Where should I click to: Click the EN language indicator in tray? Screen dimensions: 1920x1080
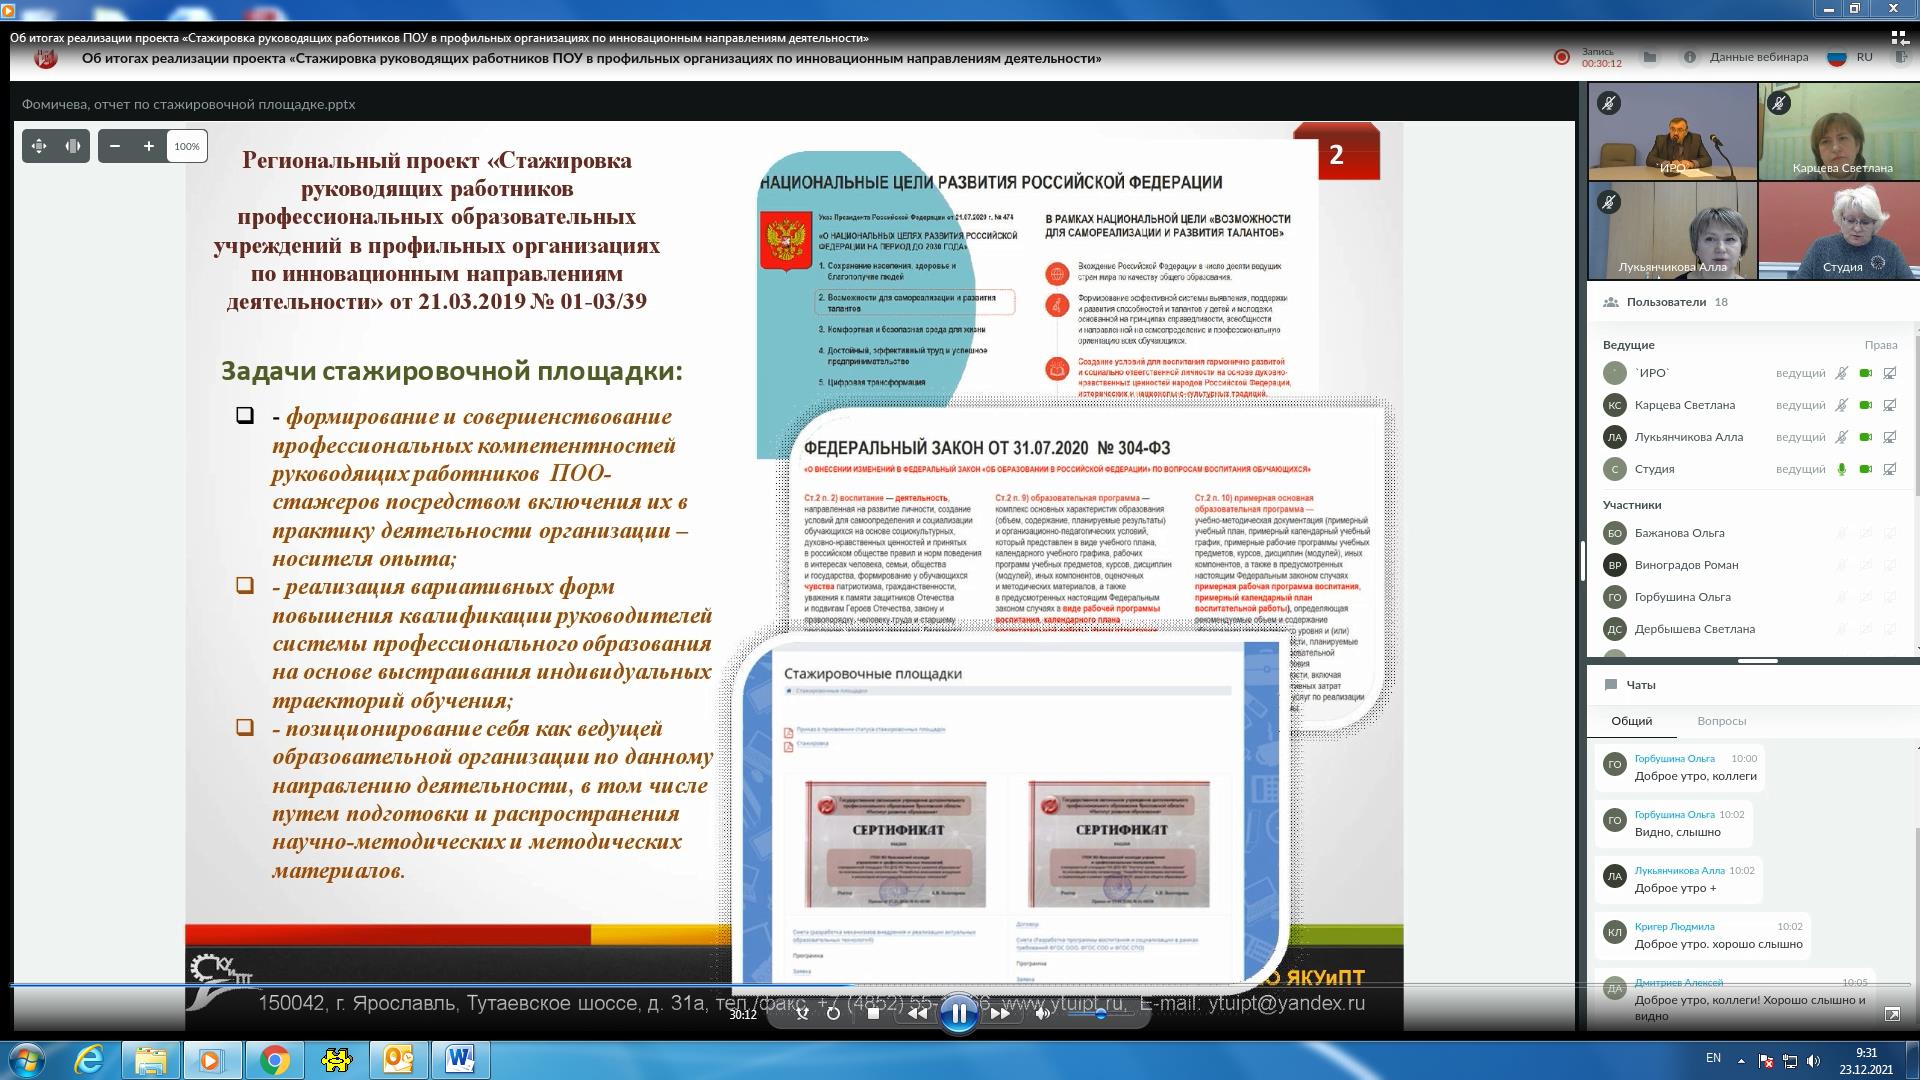(1713, 1058)
